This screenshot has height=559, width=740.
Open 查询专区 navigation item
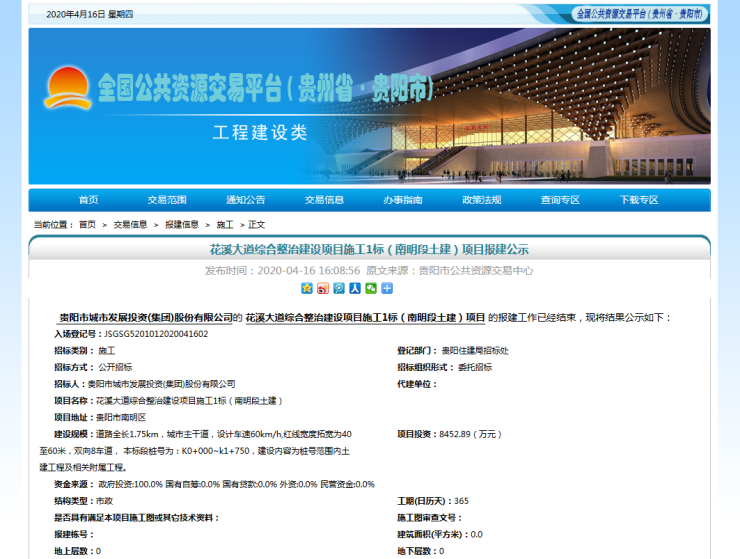pyautogui.click(x=560, y=200)
